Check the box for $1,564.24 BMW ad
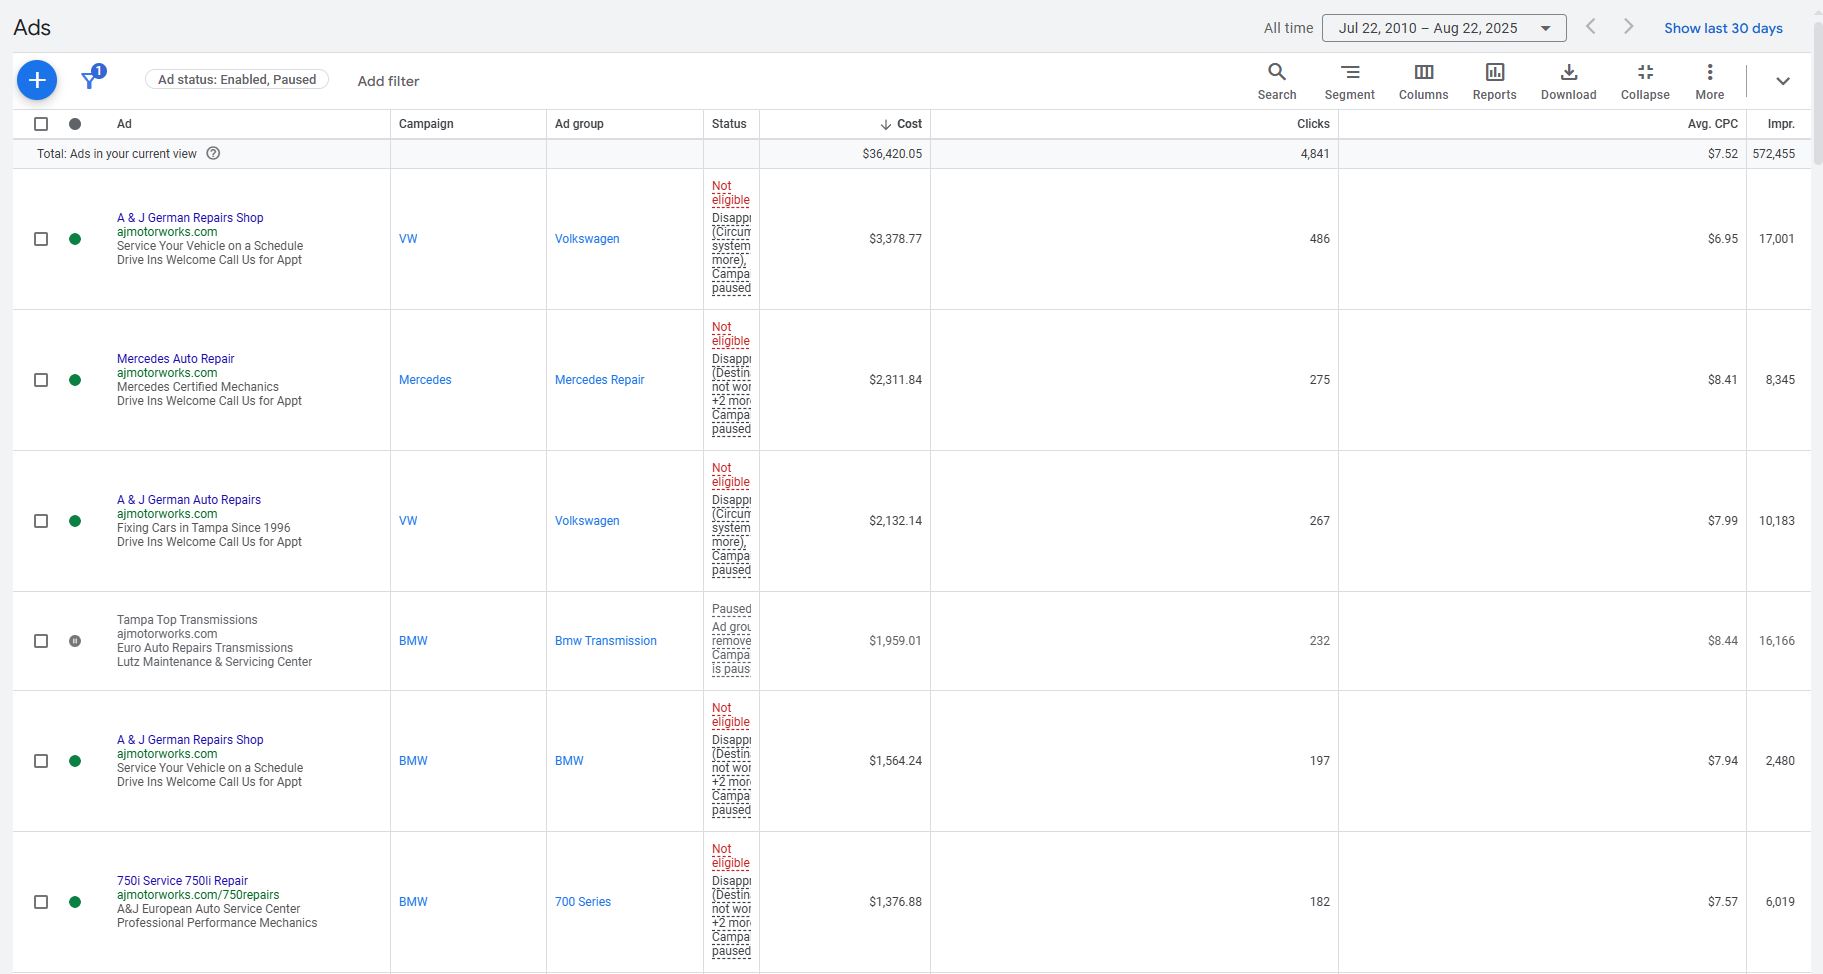 pos(41,761)
